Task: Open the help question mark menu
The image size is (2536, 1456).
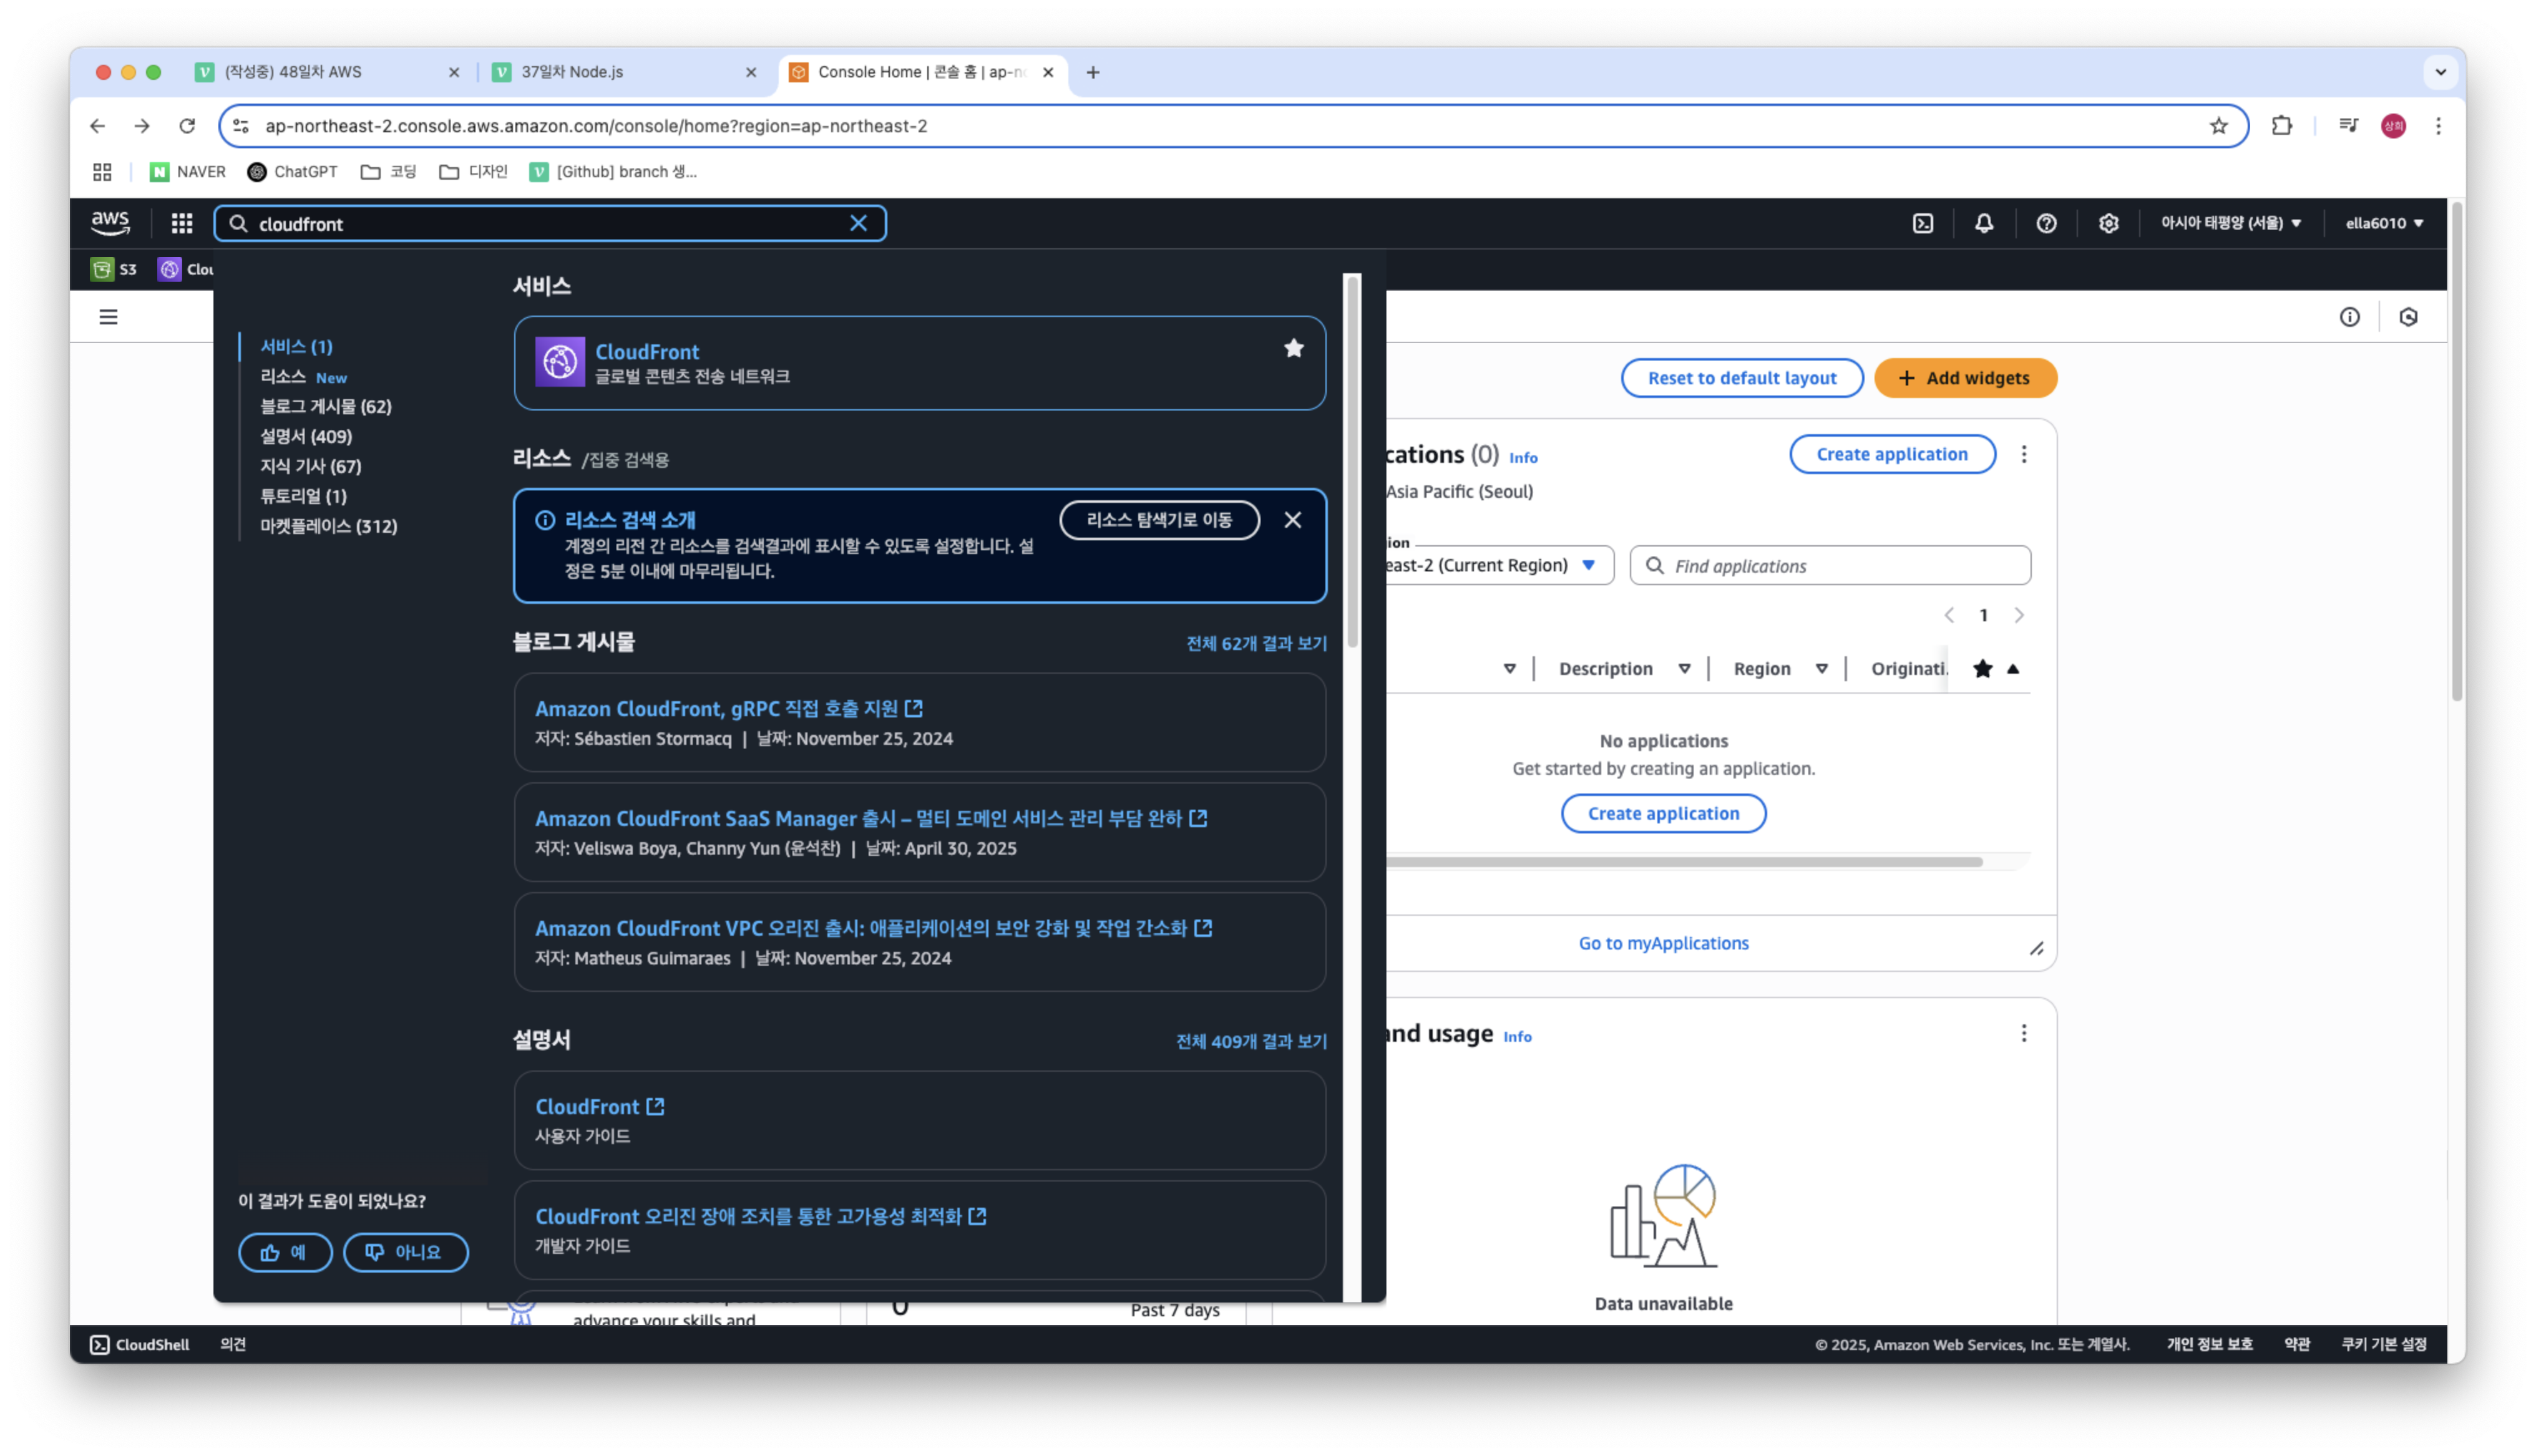Action: 2046,223
